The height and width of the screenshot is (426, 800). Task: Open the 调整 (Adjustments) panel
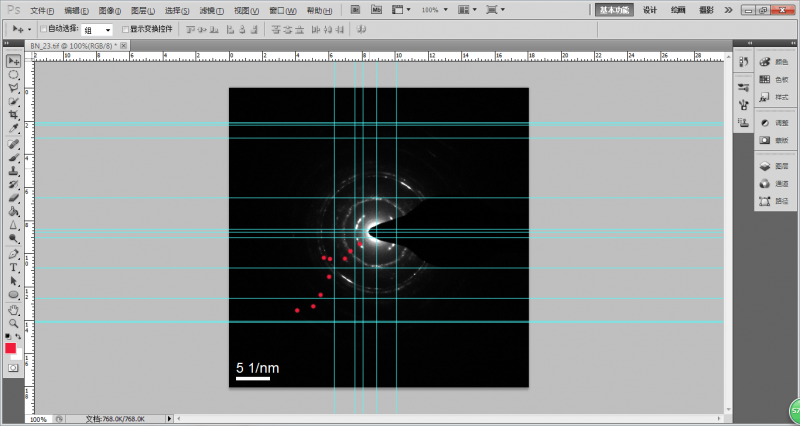pyautogui.click(x=774, y=122)
